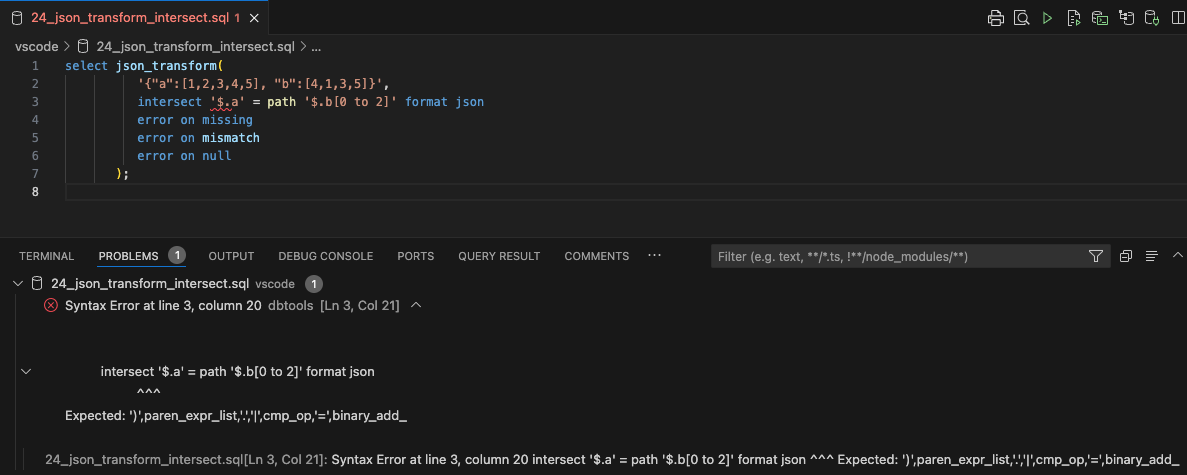The image size is (1187, 475).
Task: Open the problems filter funnel options
Action: tap(1095, 257)
